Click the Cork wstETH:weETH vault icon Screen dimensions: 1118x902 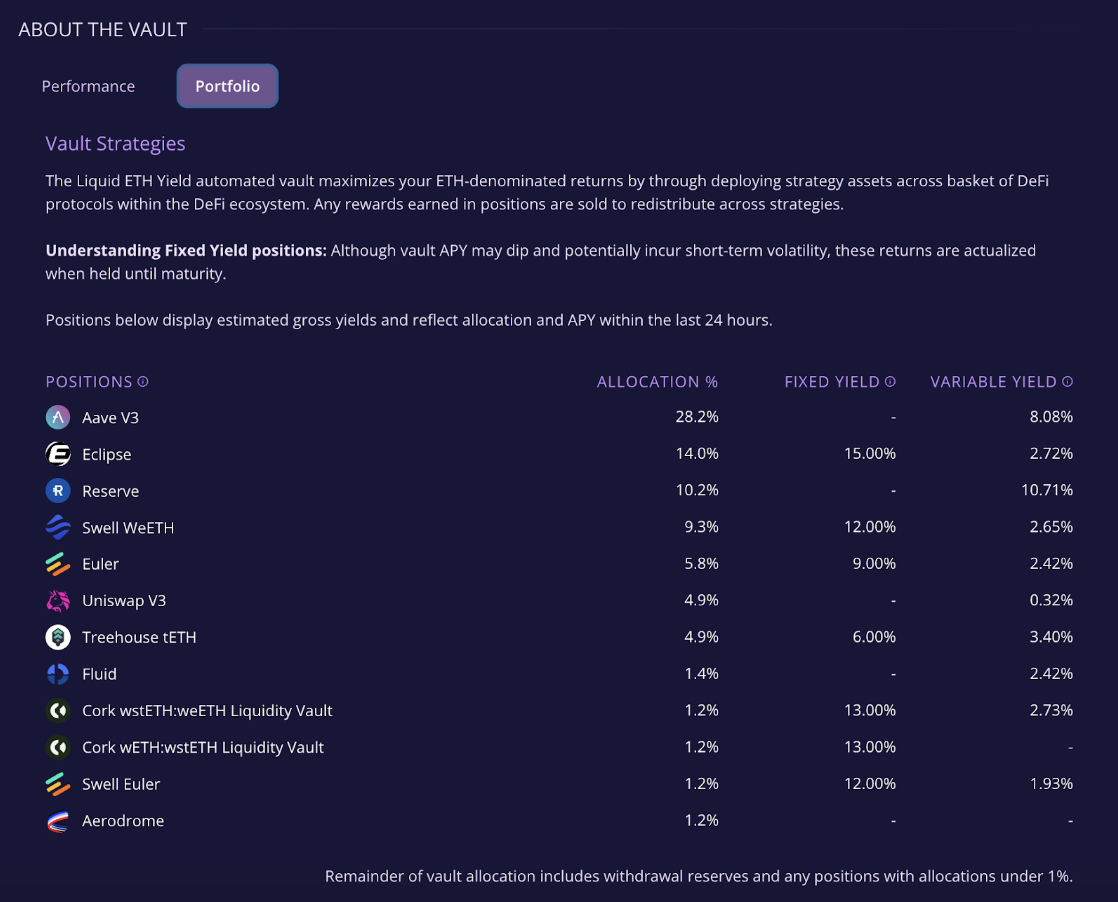57,710
